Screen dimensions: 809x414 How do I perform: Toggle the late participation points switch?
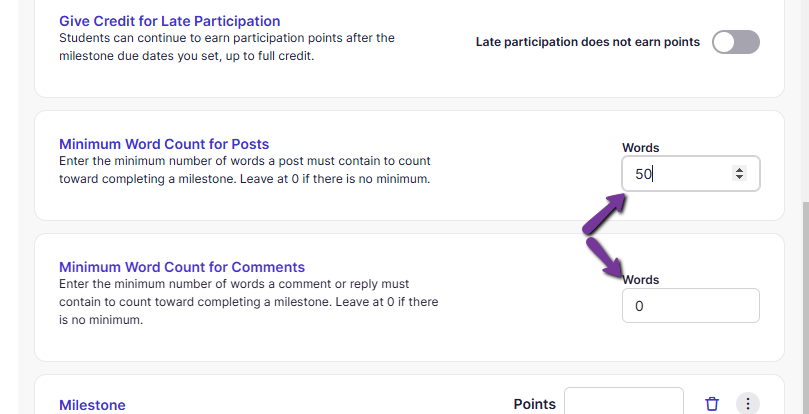coord(735,42)
